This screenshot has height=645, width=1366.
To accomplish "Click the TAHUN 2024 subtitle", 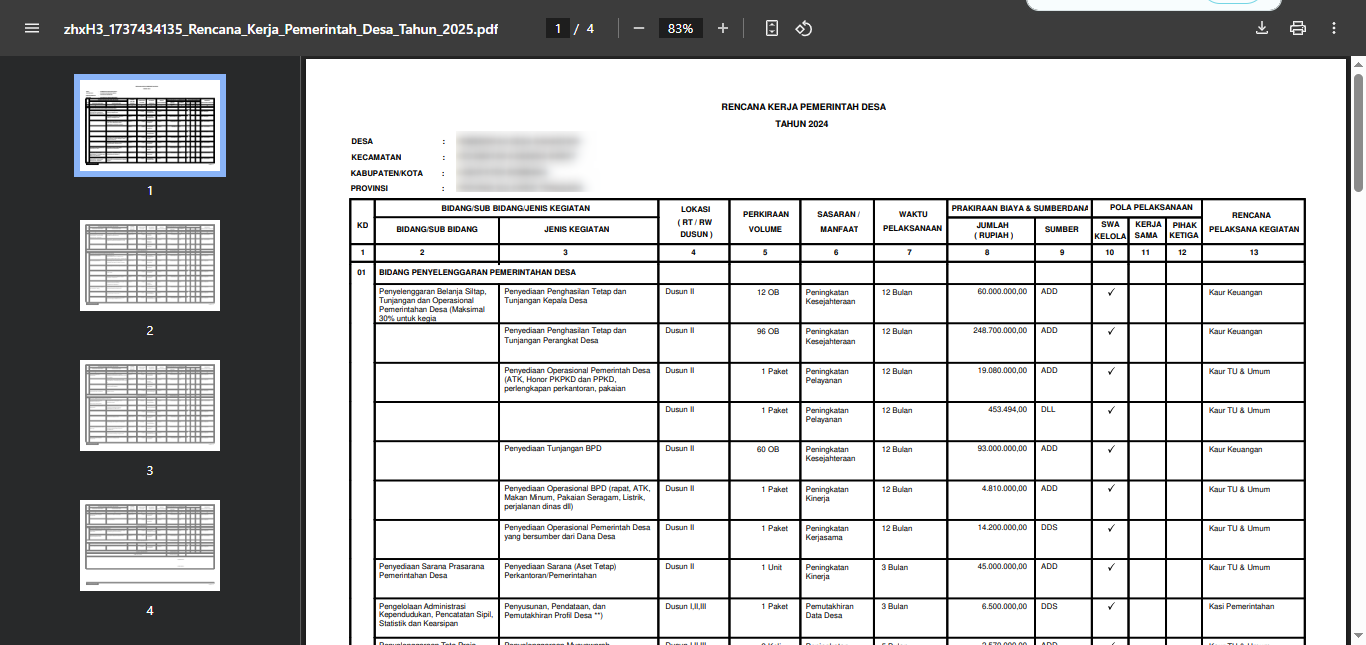I will click(x=802, y=124).
